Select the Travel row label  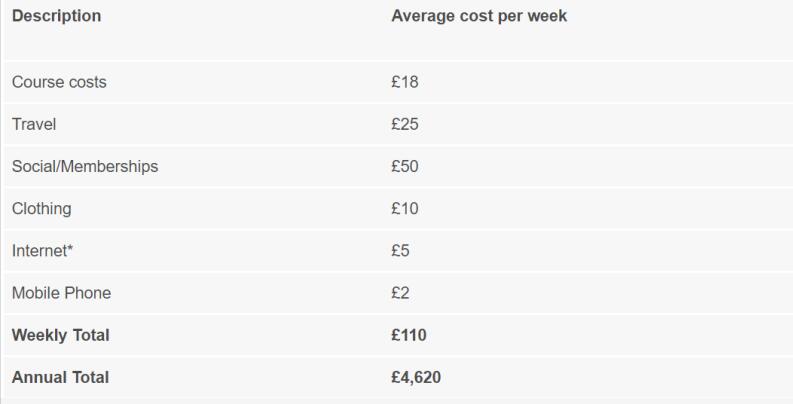click(x=33, y=124)
